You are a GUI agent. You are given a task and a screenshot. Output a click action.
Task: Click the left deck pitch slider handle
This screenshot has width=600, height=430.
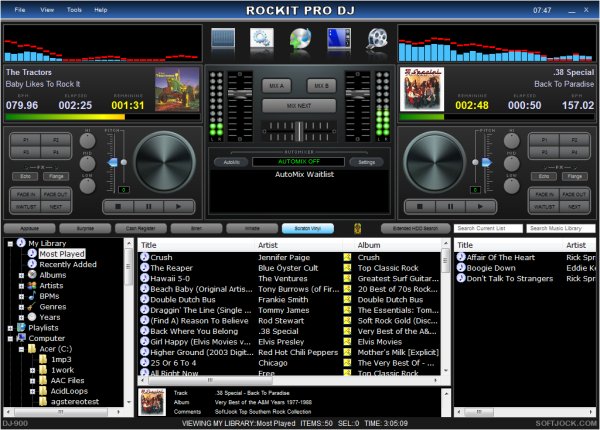(x=113, y=163)
